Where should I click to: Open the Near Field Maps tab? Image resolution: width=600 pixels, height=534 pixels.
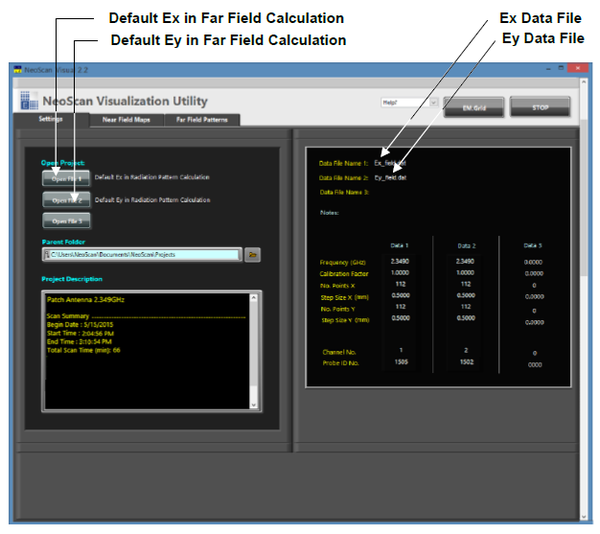(126, 120)
